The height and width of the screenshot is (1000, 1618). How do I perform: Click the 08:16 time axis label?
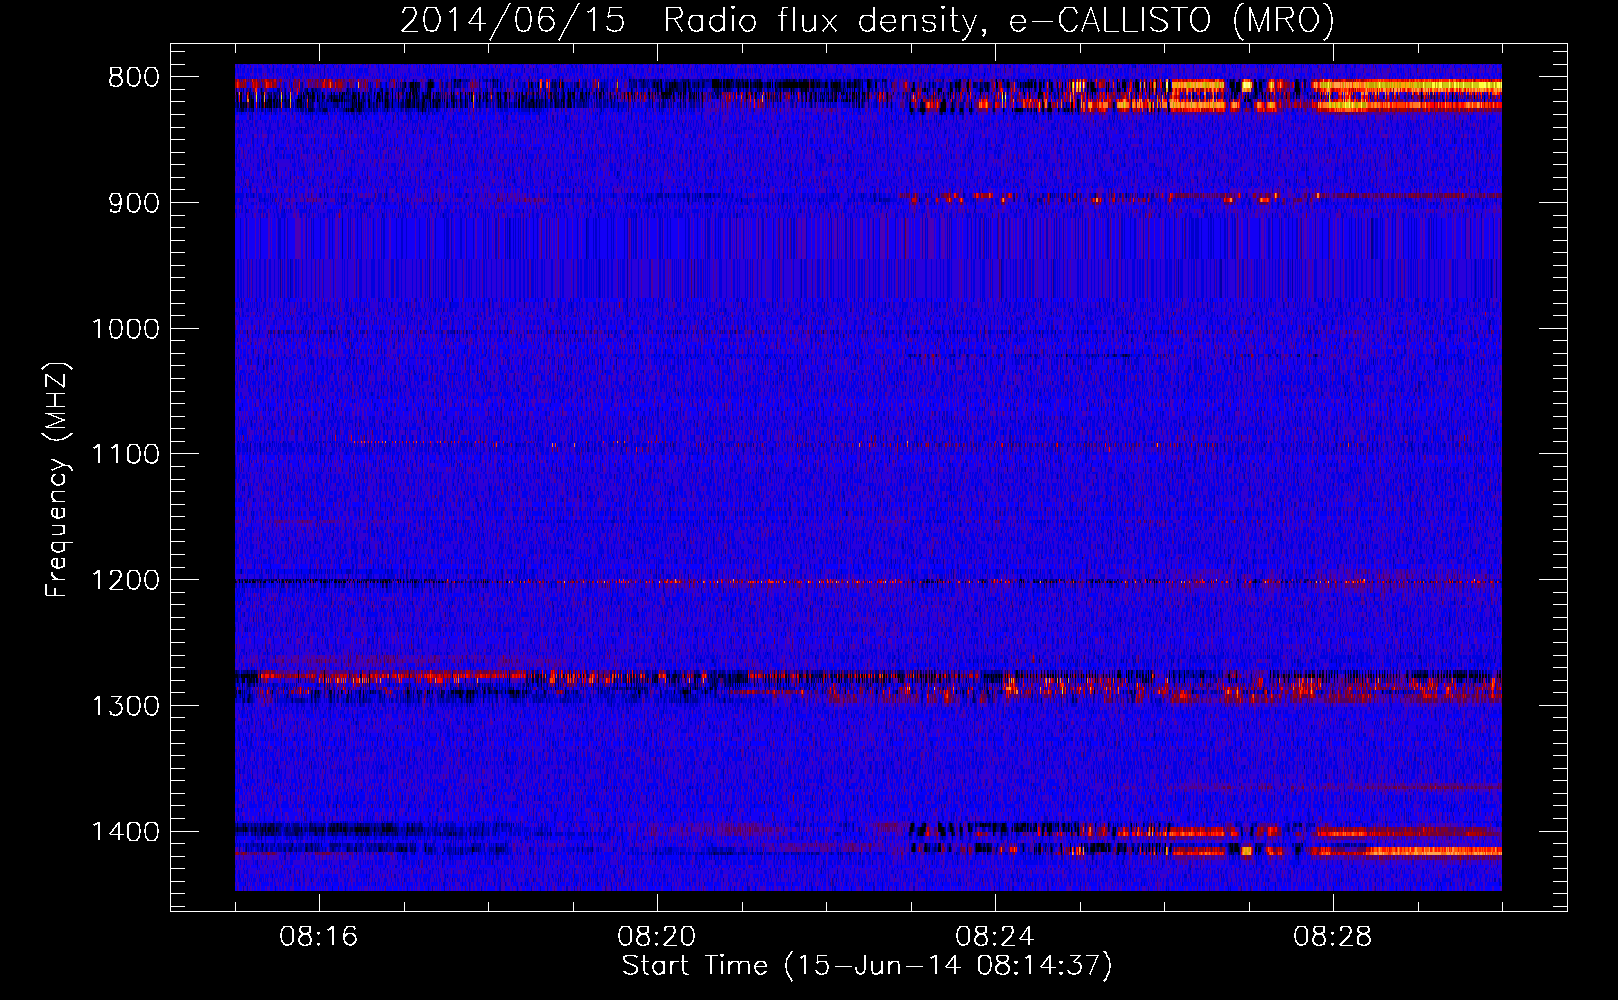click(319, 937)
